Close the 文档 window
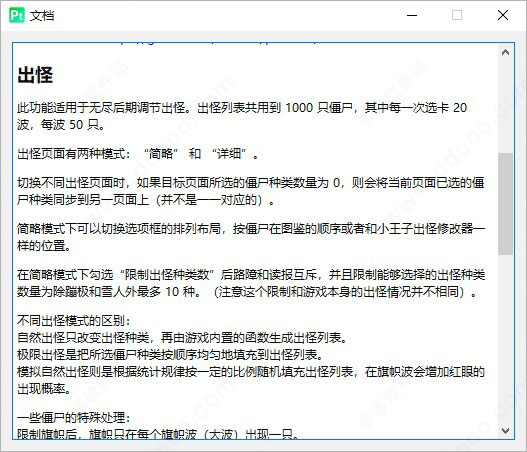527x452 pixels. pyautogui.click(x=503, y=15)
